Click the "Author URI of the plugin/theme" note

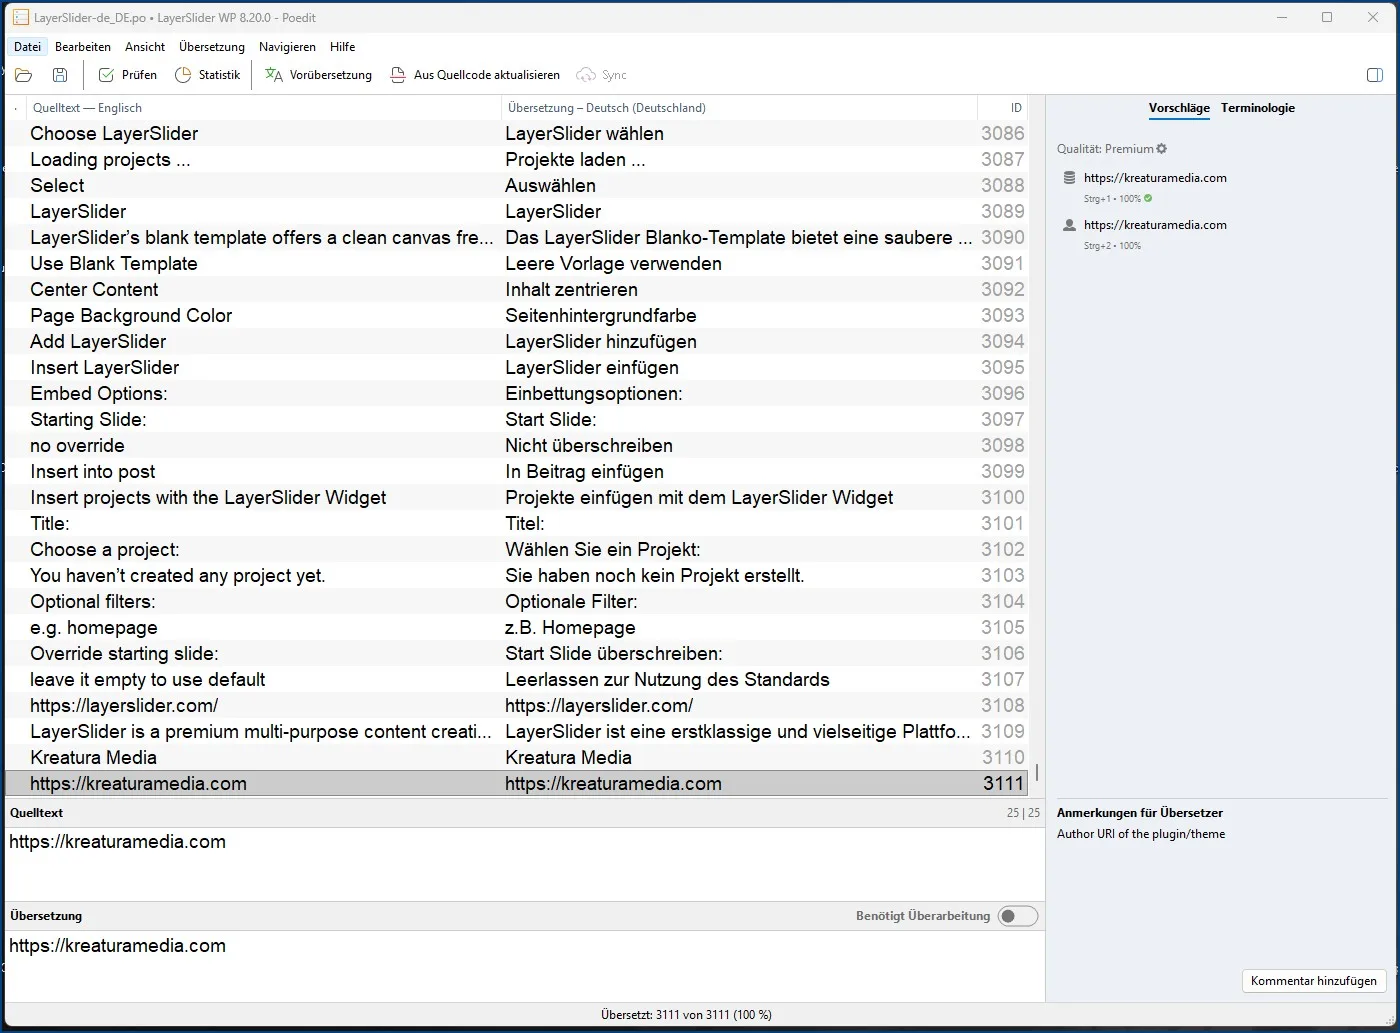[x=1141, y=834]
